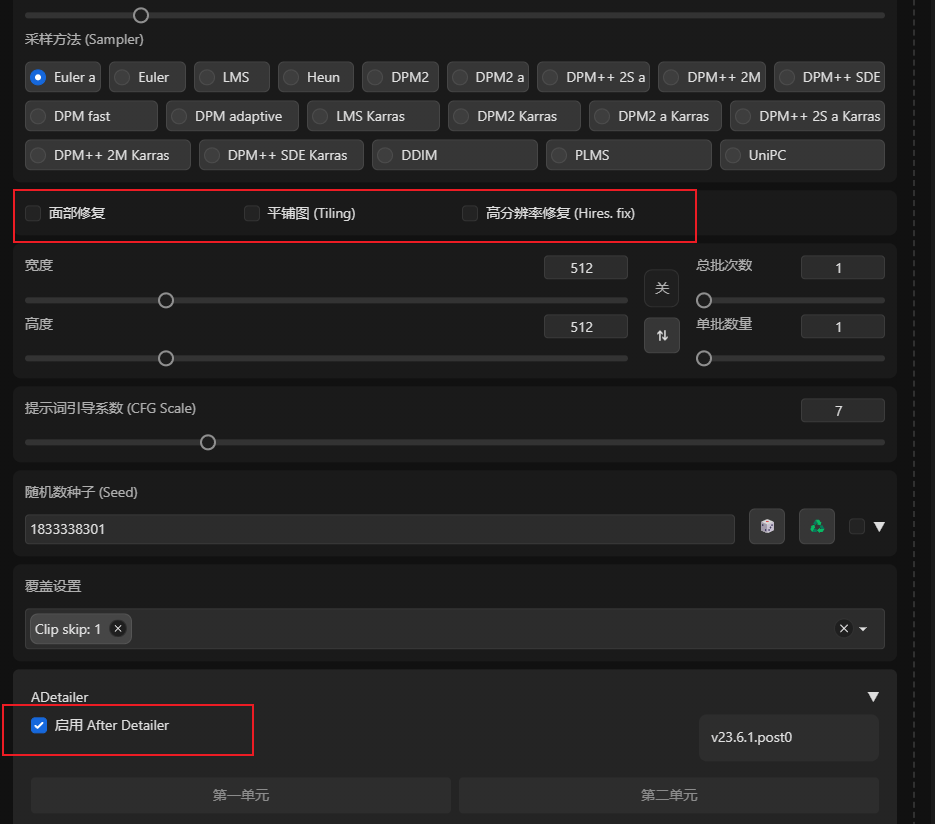The image size is (935, 824).
Task: Click the seed number input field
Action: click(380, 529)
